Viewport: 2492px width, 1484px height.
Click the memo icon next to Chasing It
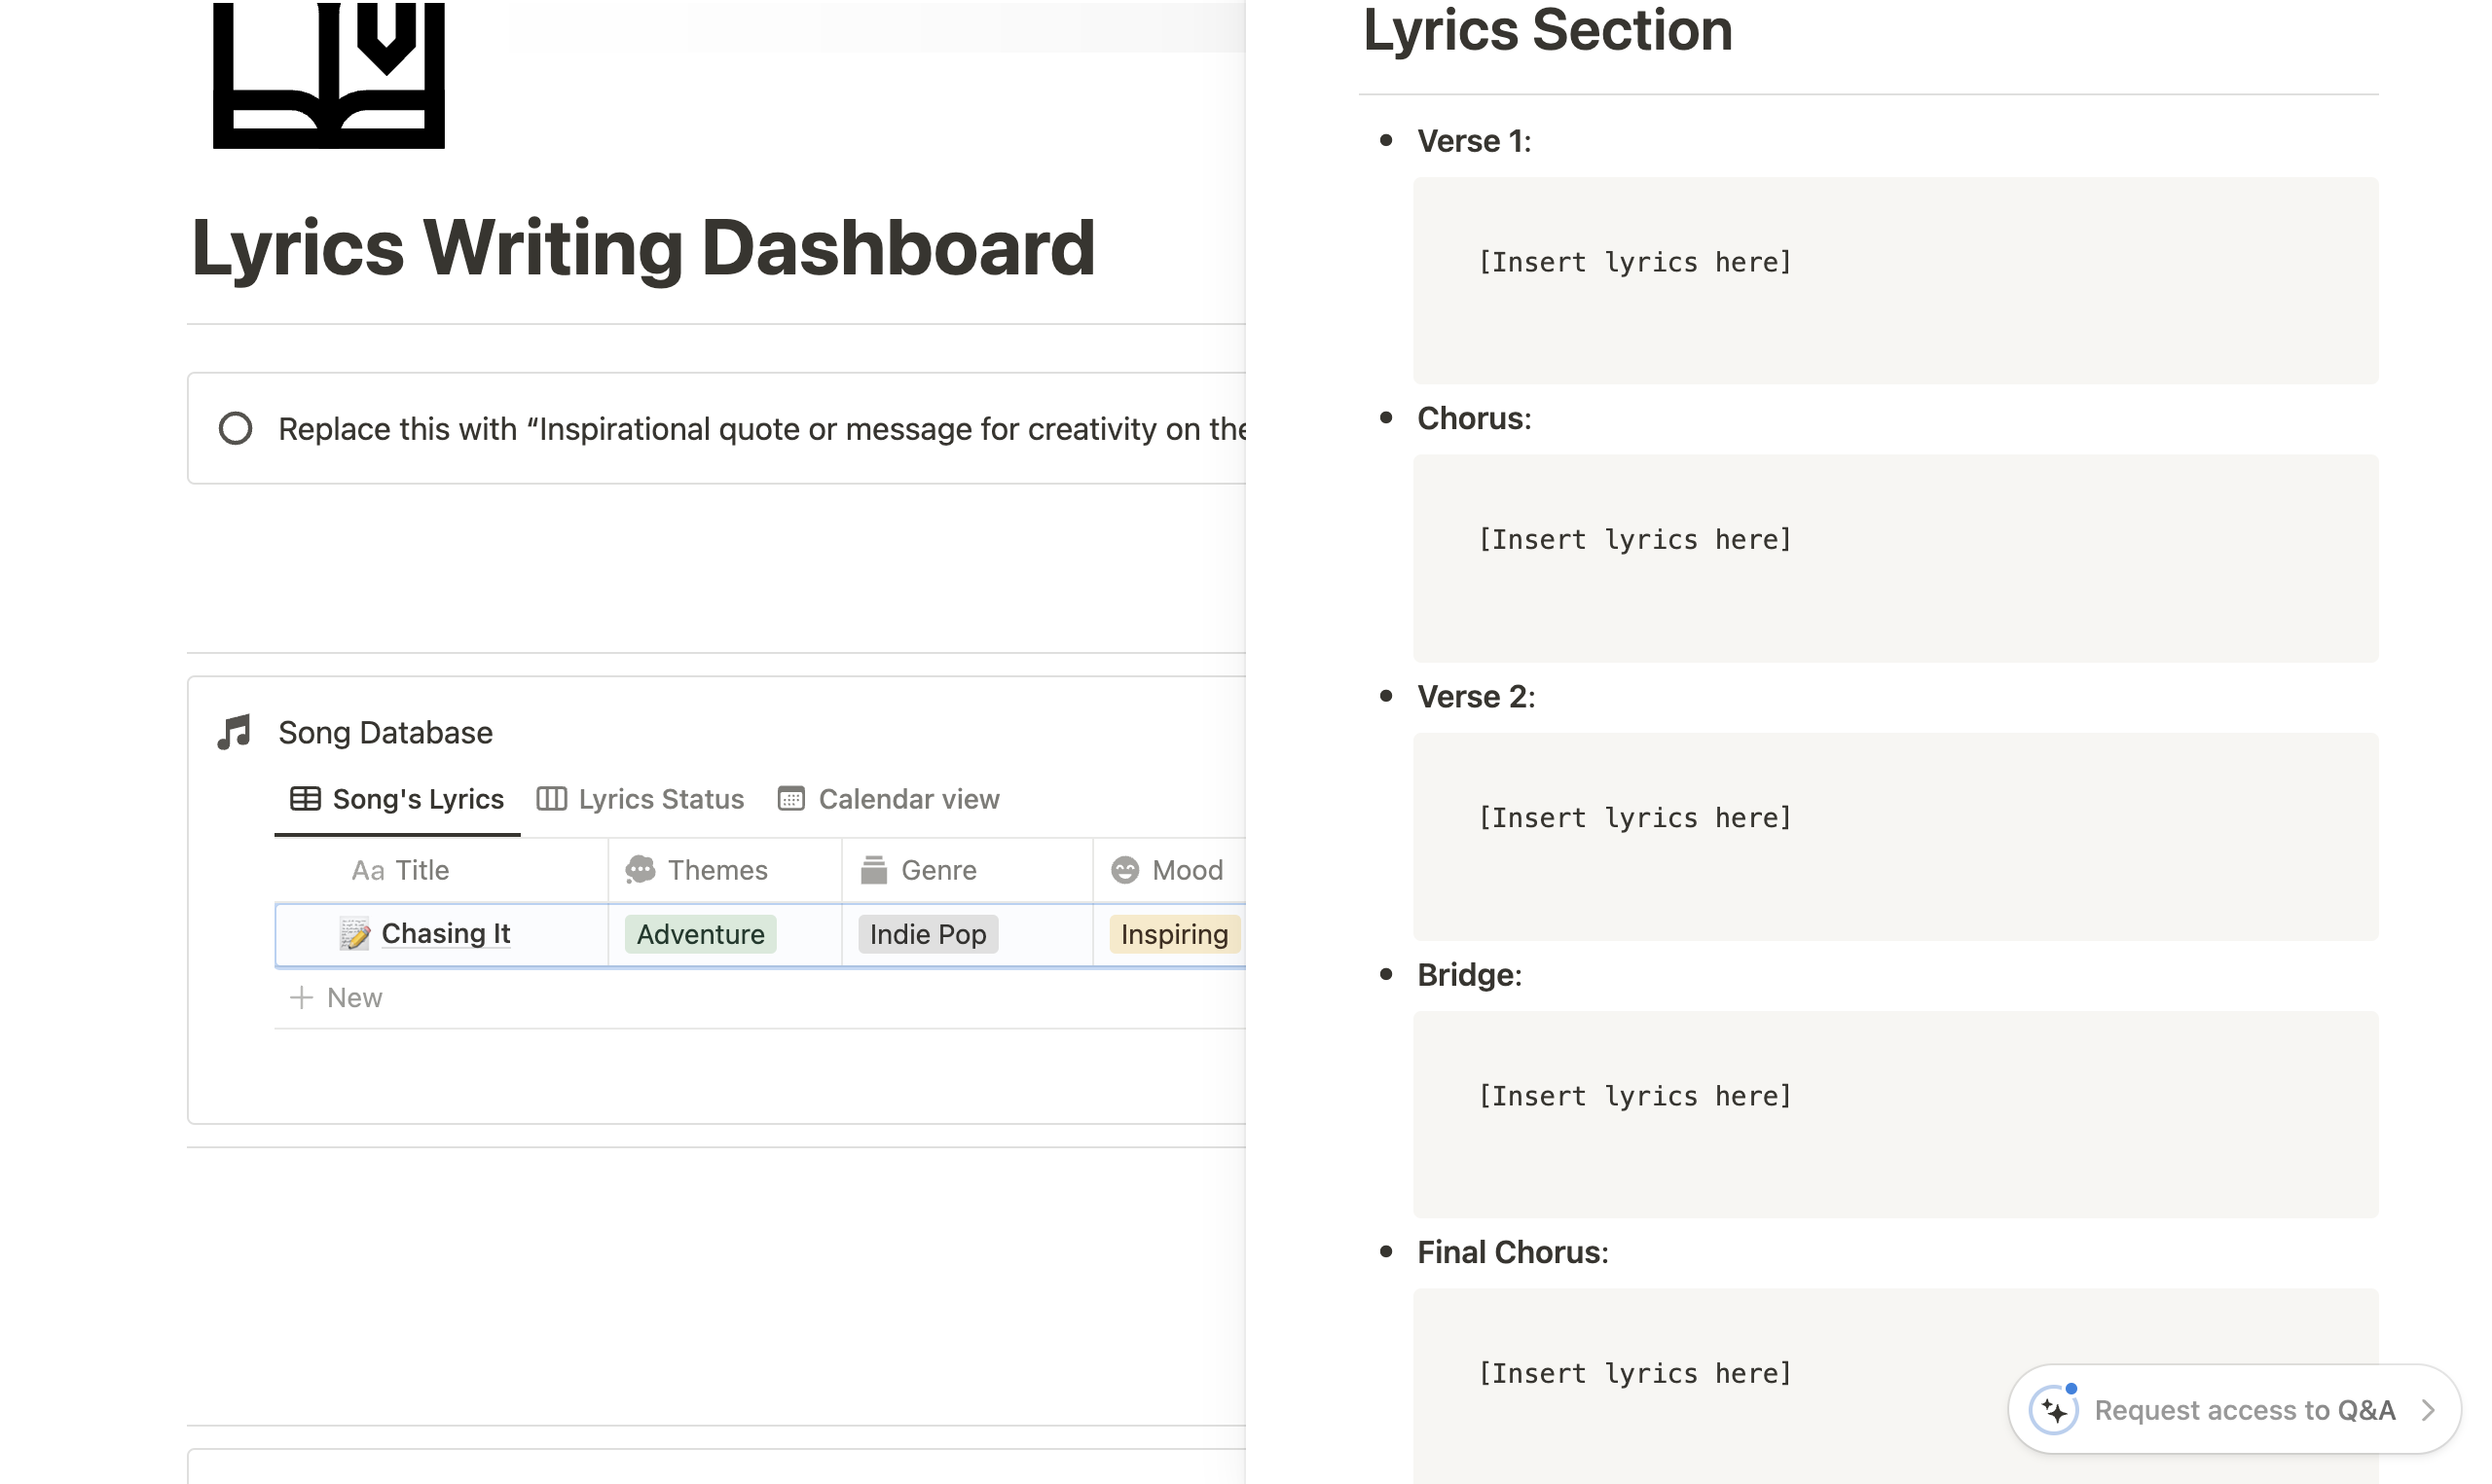tap(354, 934)
